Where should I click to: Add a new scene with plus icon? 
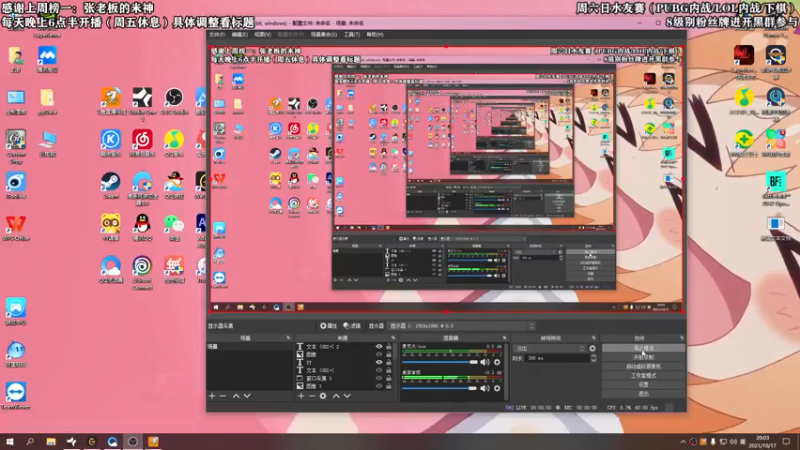pyautogui.click(x=212, y=396)
